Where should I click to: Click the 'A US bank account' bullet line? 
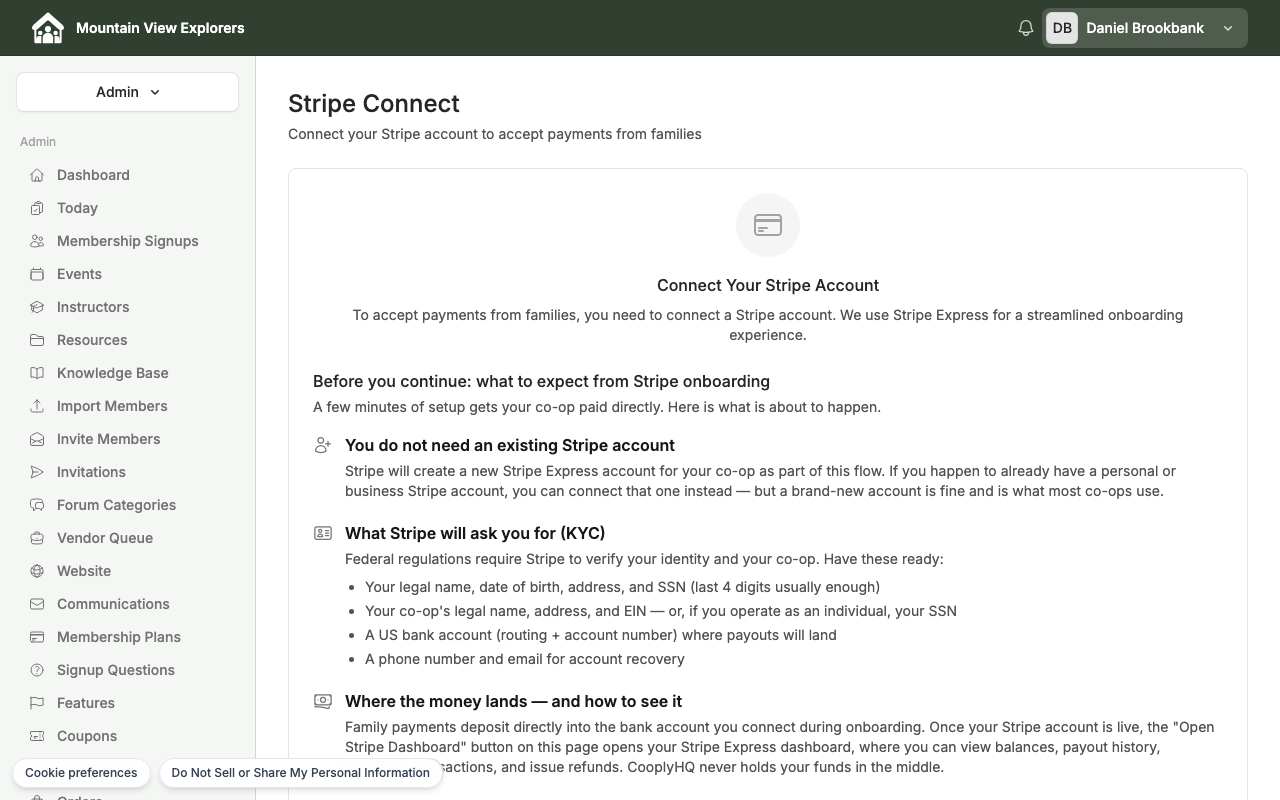point(601,635)
